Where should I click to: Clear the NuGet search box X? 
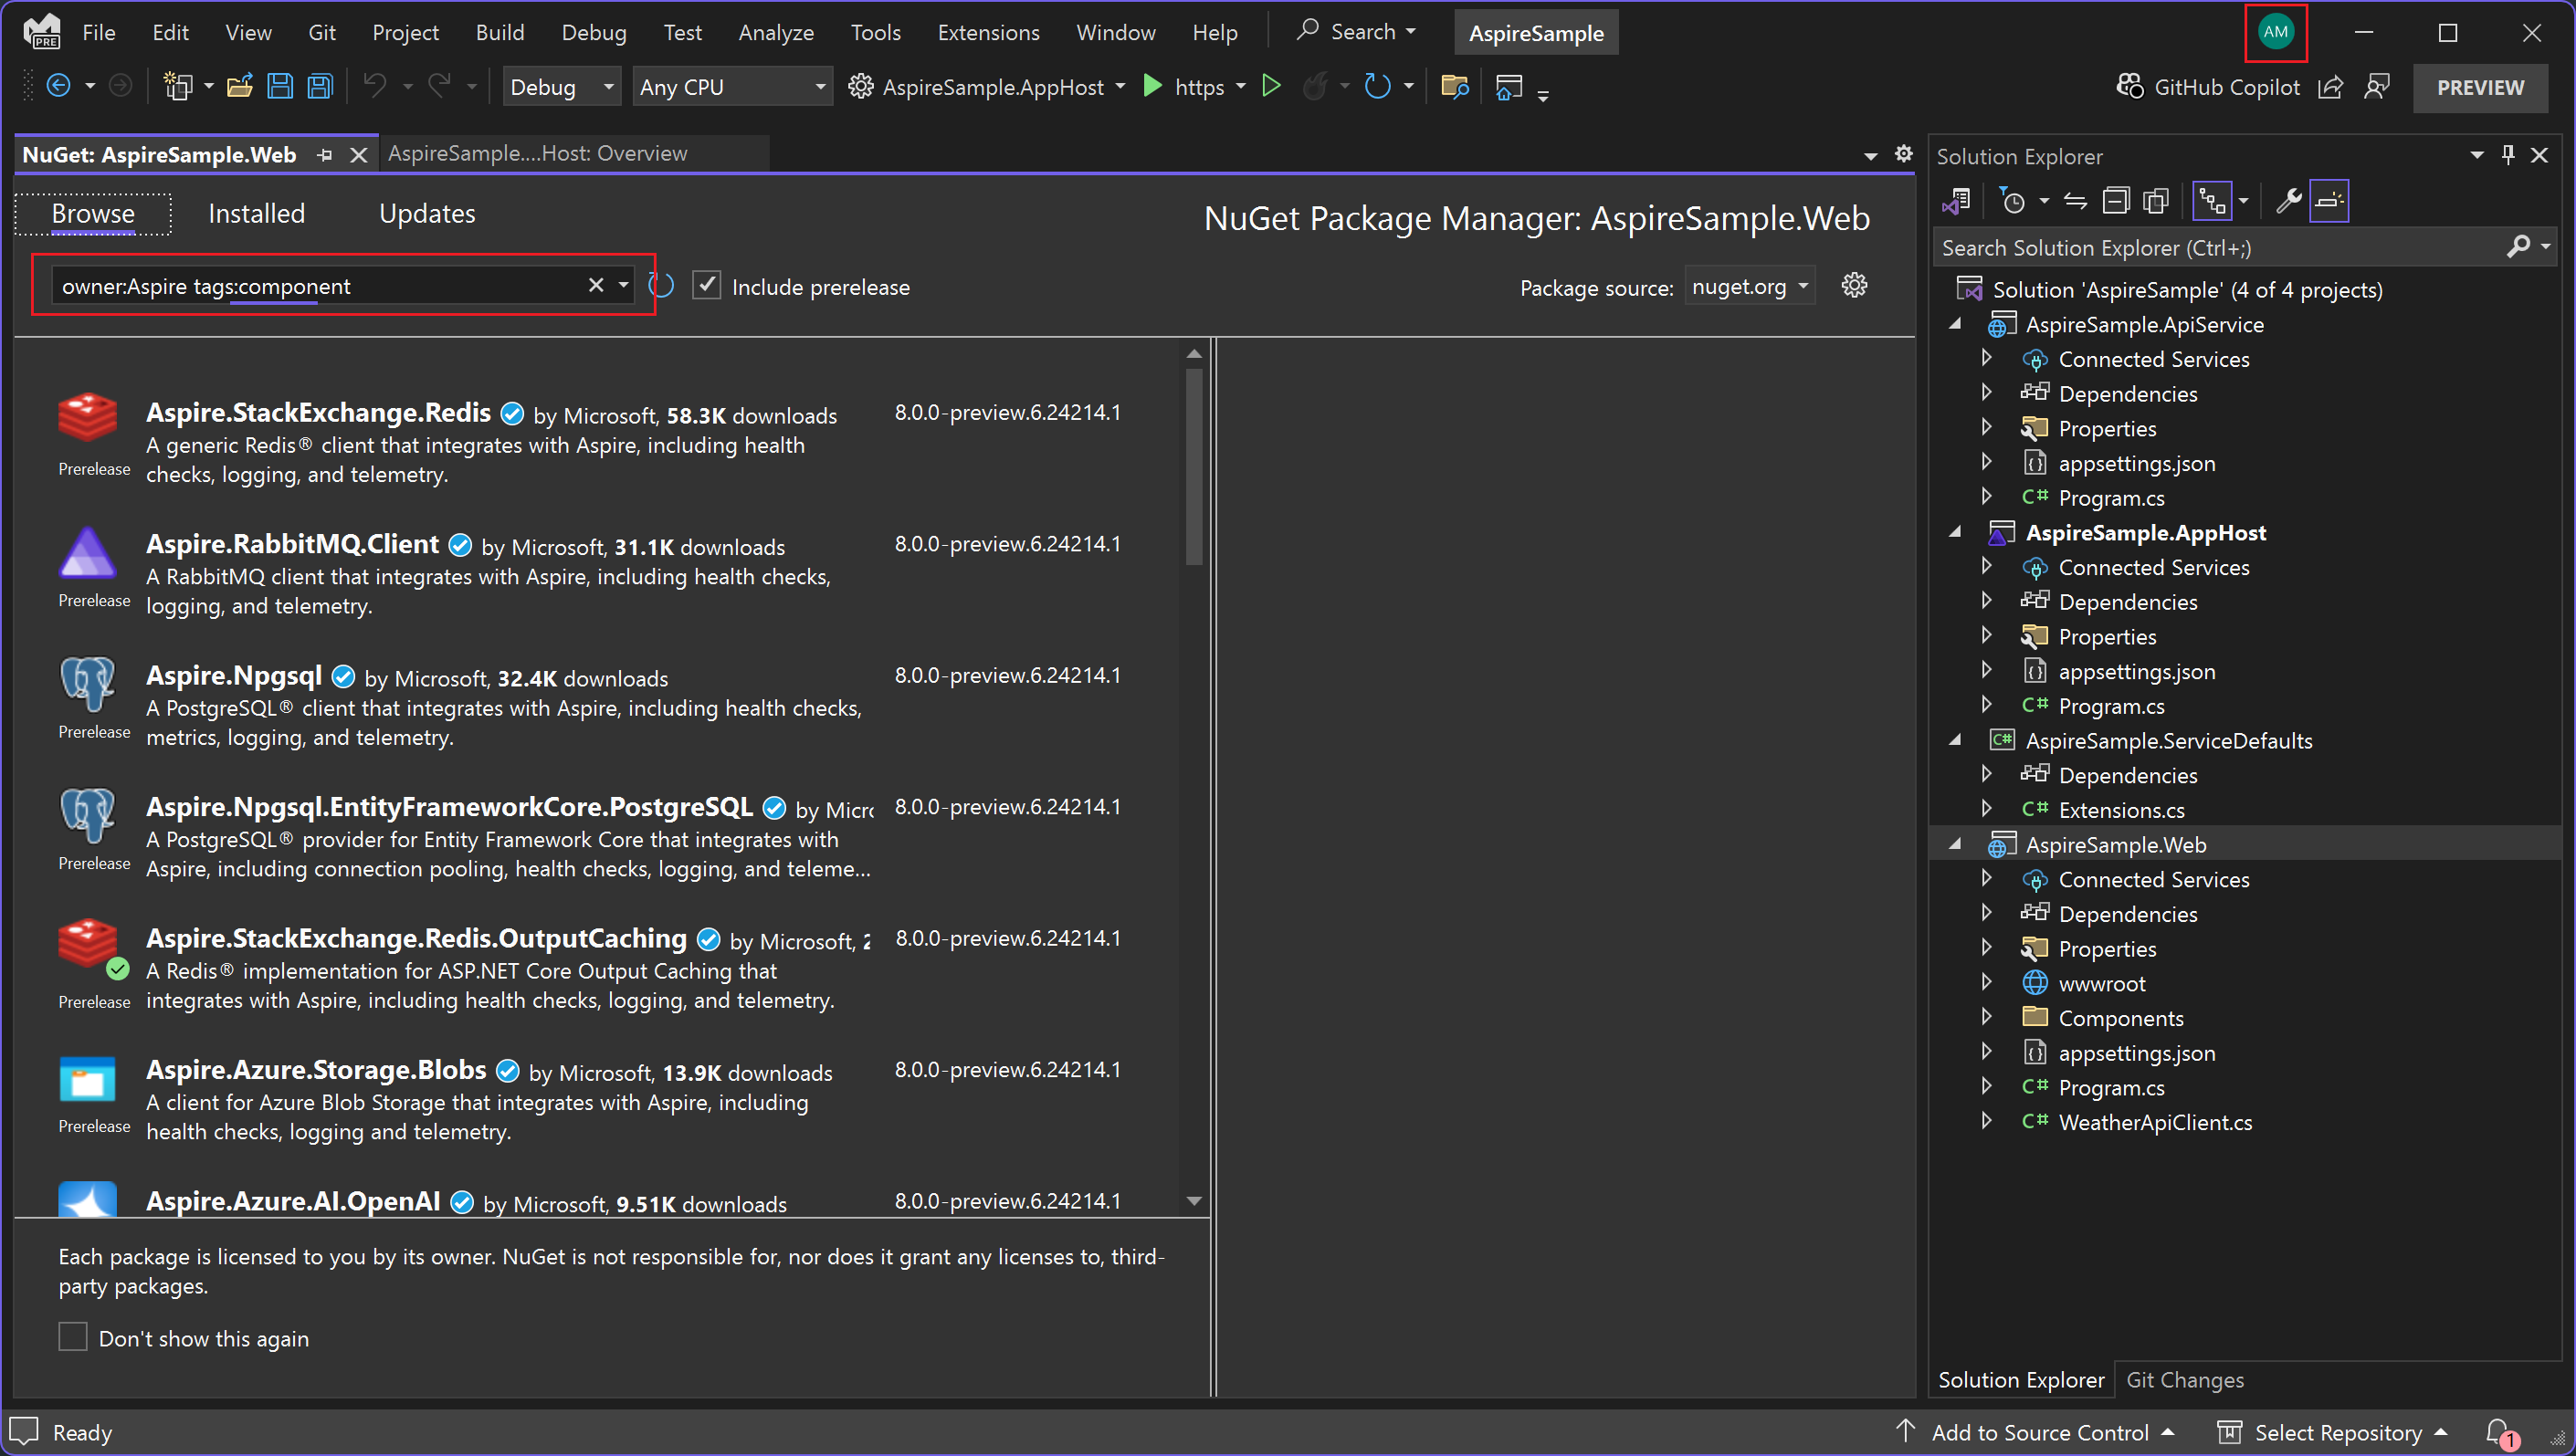pyautogui.click(x=596, y=285)
